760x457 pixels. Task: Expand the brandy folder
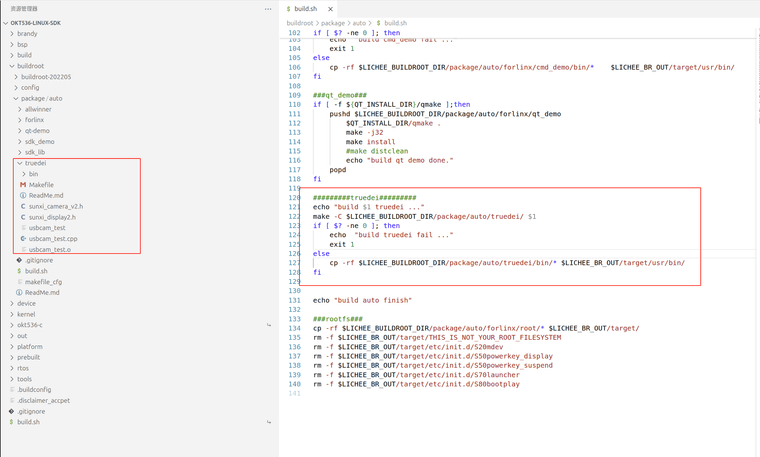[23, 33]
